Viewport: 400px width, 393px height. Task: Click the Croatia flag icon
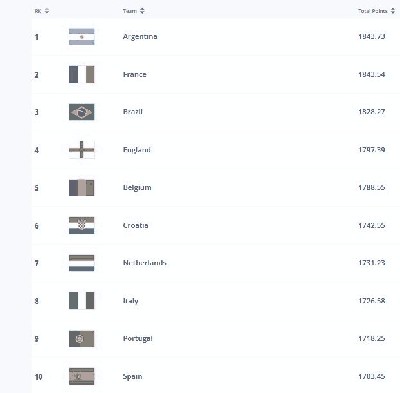pos(82,226)
